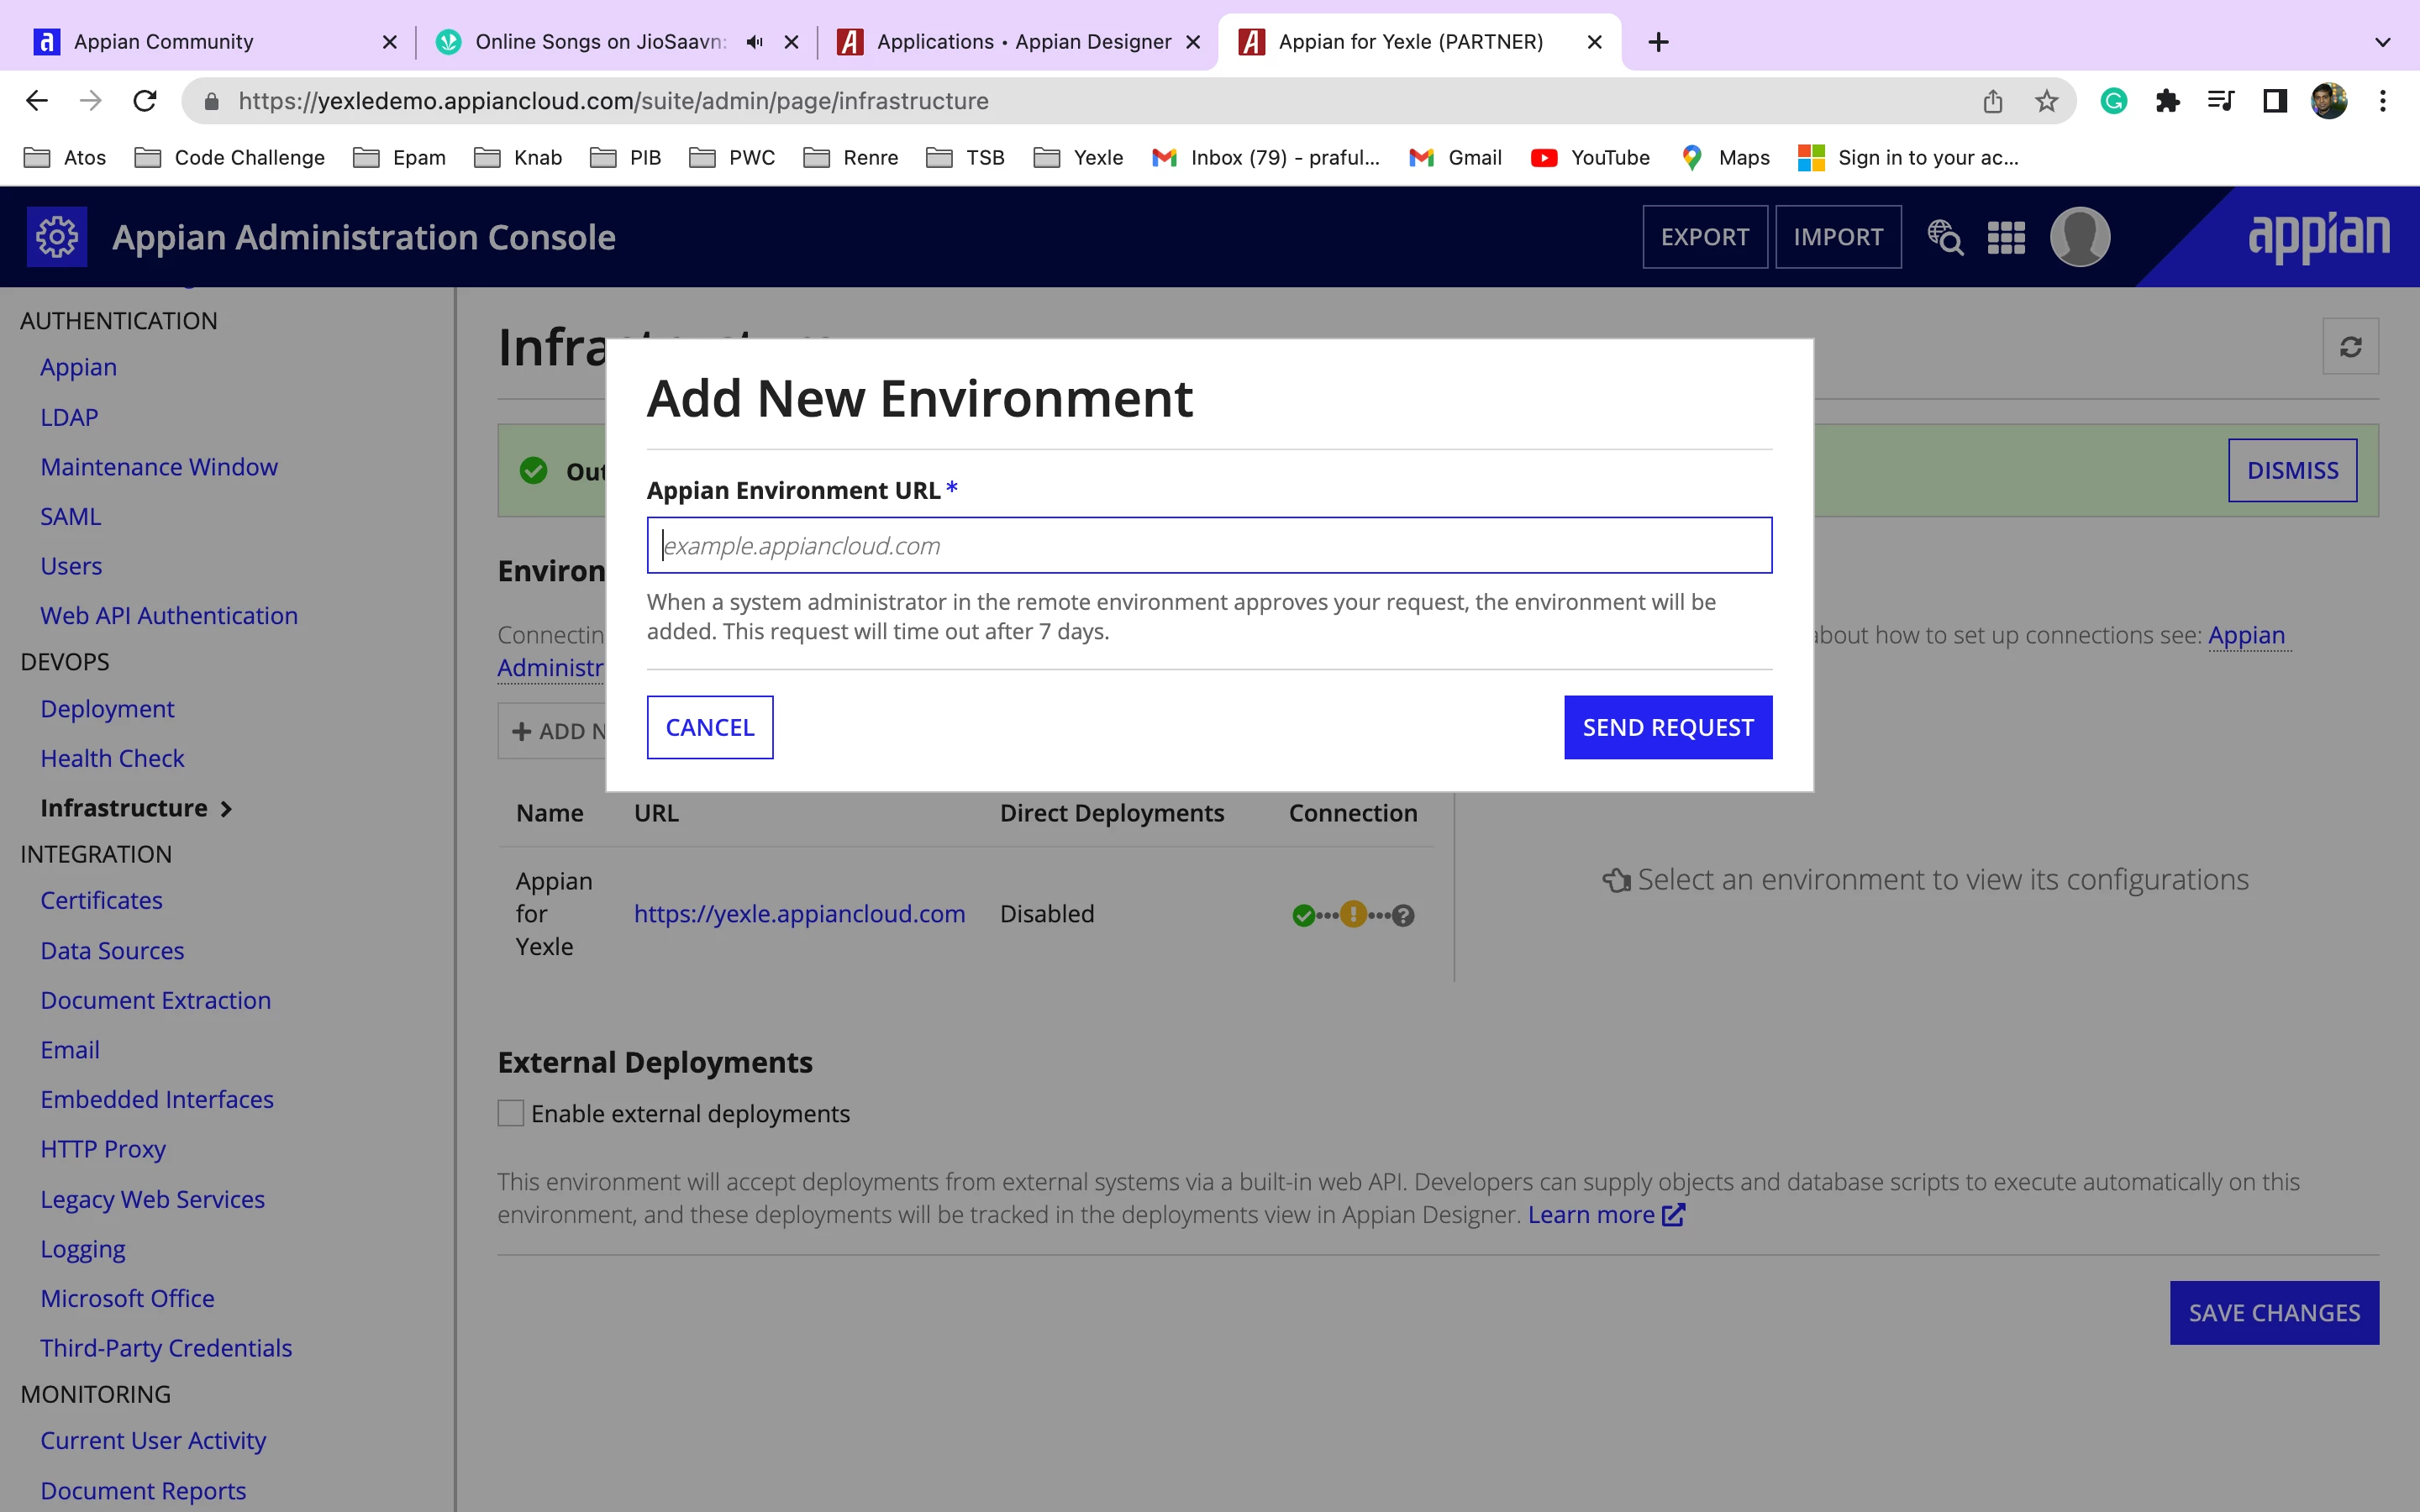Open the Grammarly extension icon
This screenshot has width=2420, height=1512.
[x=2114, y=101]
